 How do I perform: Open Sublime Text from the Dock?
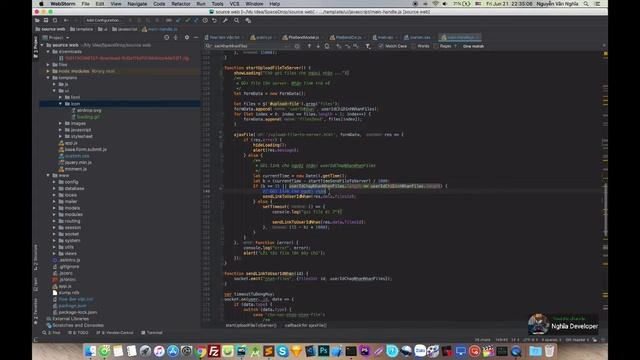269,351
